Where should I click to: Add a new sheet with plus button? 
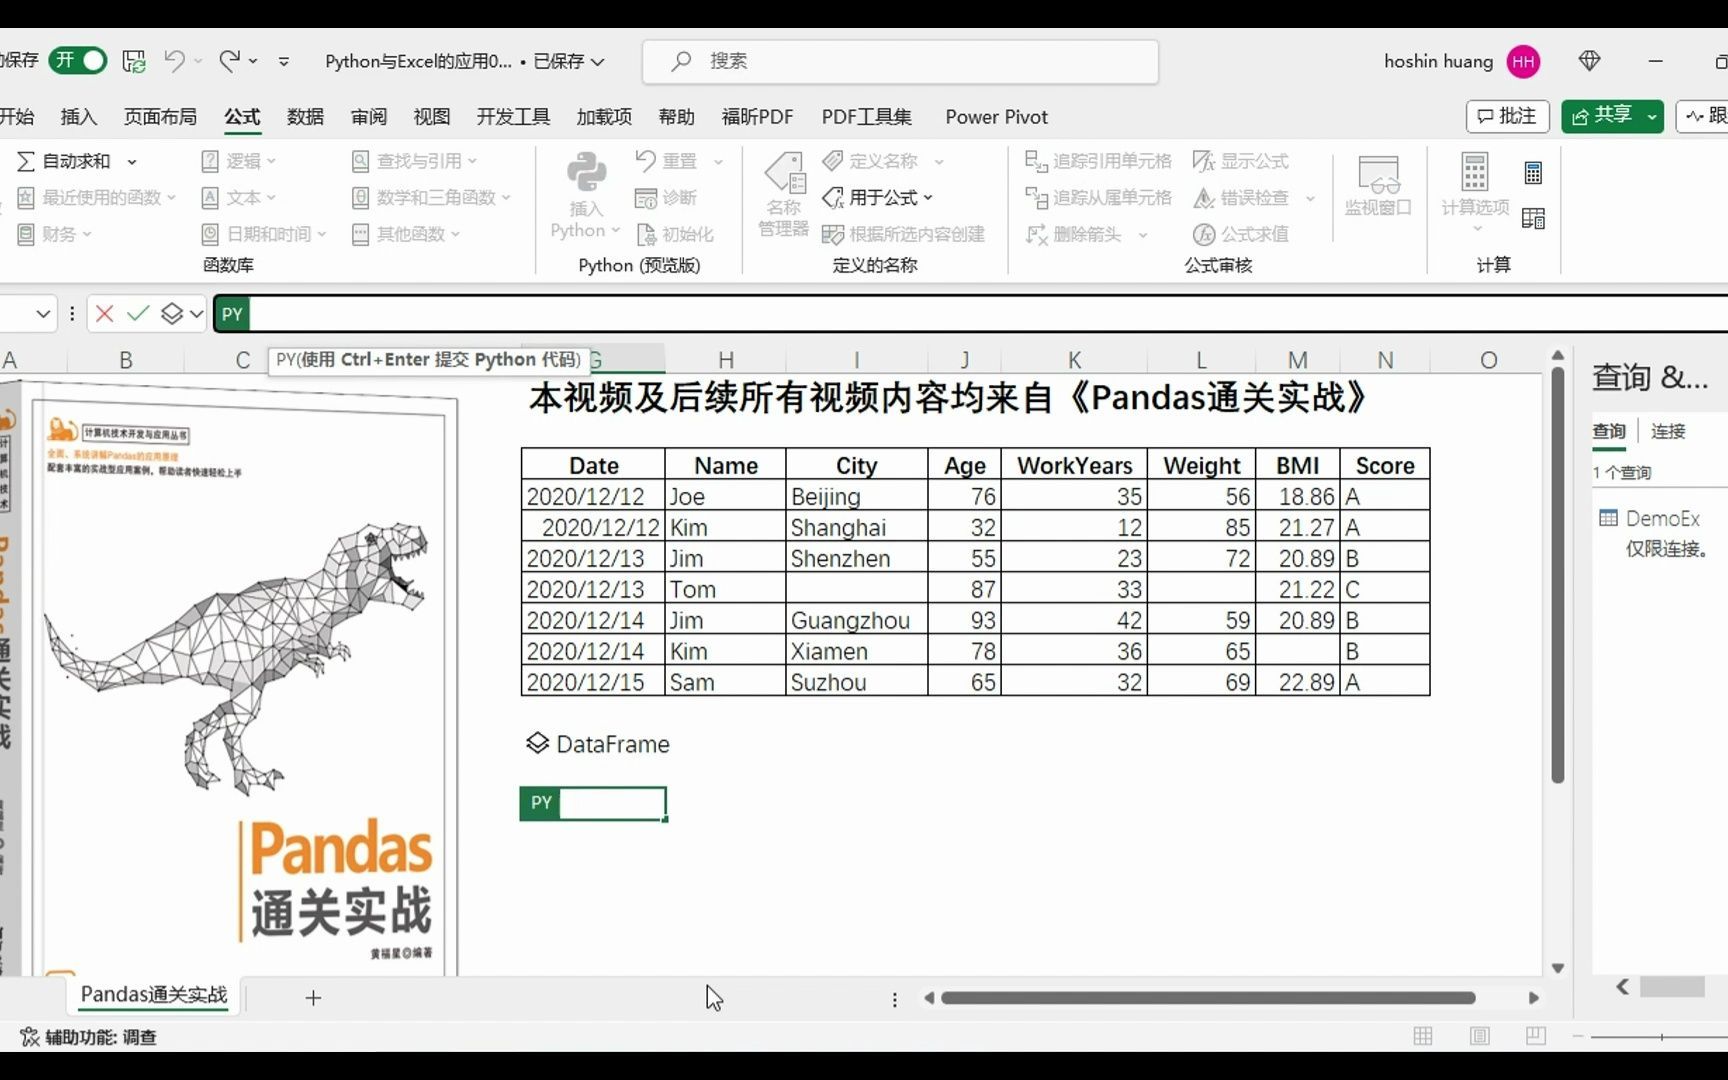[x=313, y=998]
